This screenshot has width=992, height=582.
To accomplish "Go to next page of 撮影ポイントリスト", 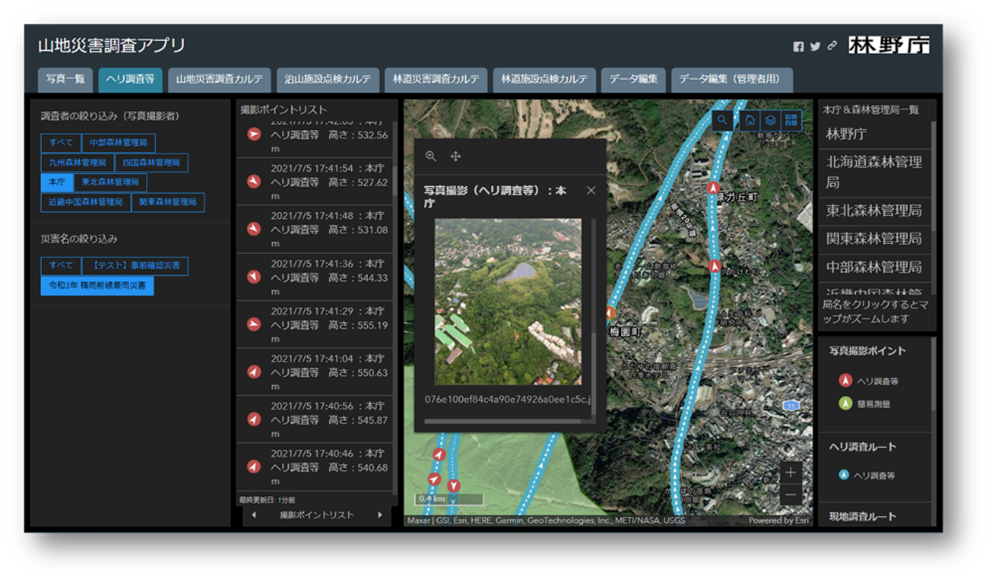I will point(379,515).
